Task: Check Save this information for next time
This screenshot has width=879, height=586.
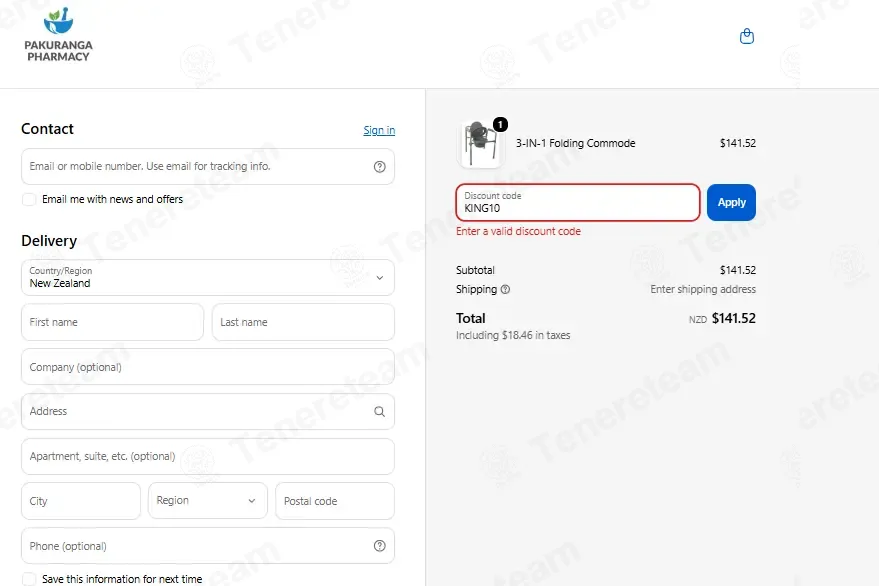Action: click(x=29, y=579)
